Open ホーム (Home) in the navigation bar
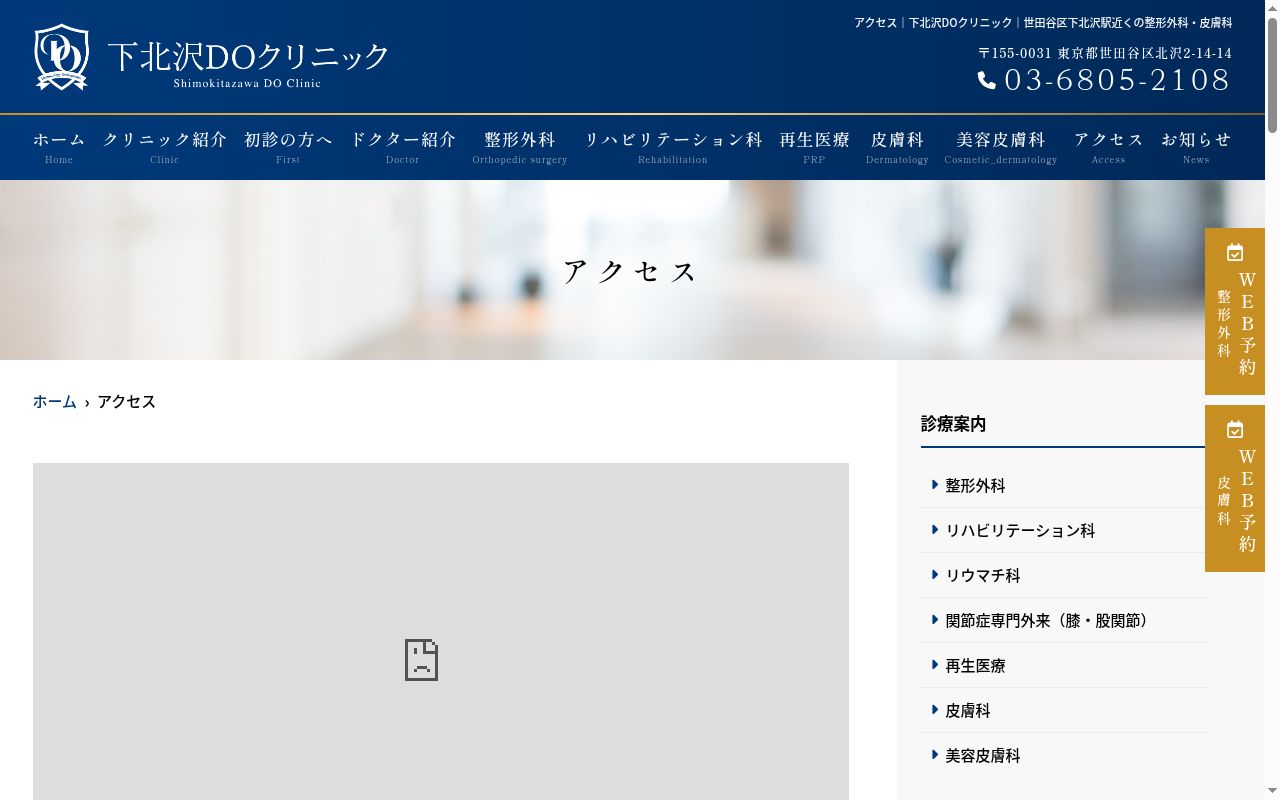 (x=59, y=147)
